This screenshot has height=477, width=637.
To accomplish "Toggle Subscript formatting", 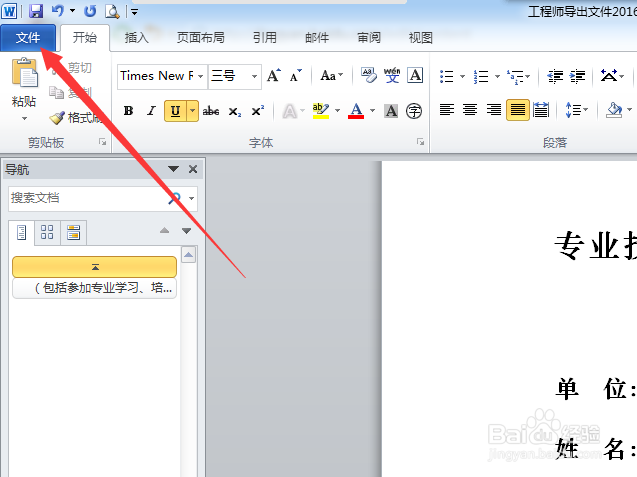I will point(234,111).
